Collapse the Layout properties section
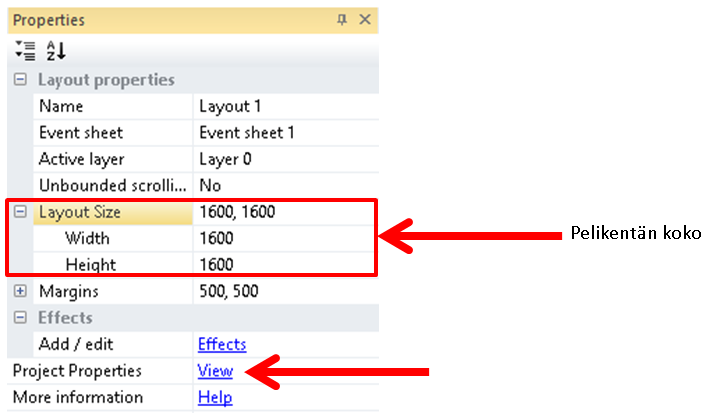The width and height of the screenshot is (708, 413). click(x=20, y=79)
